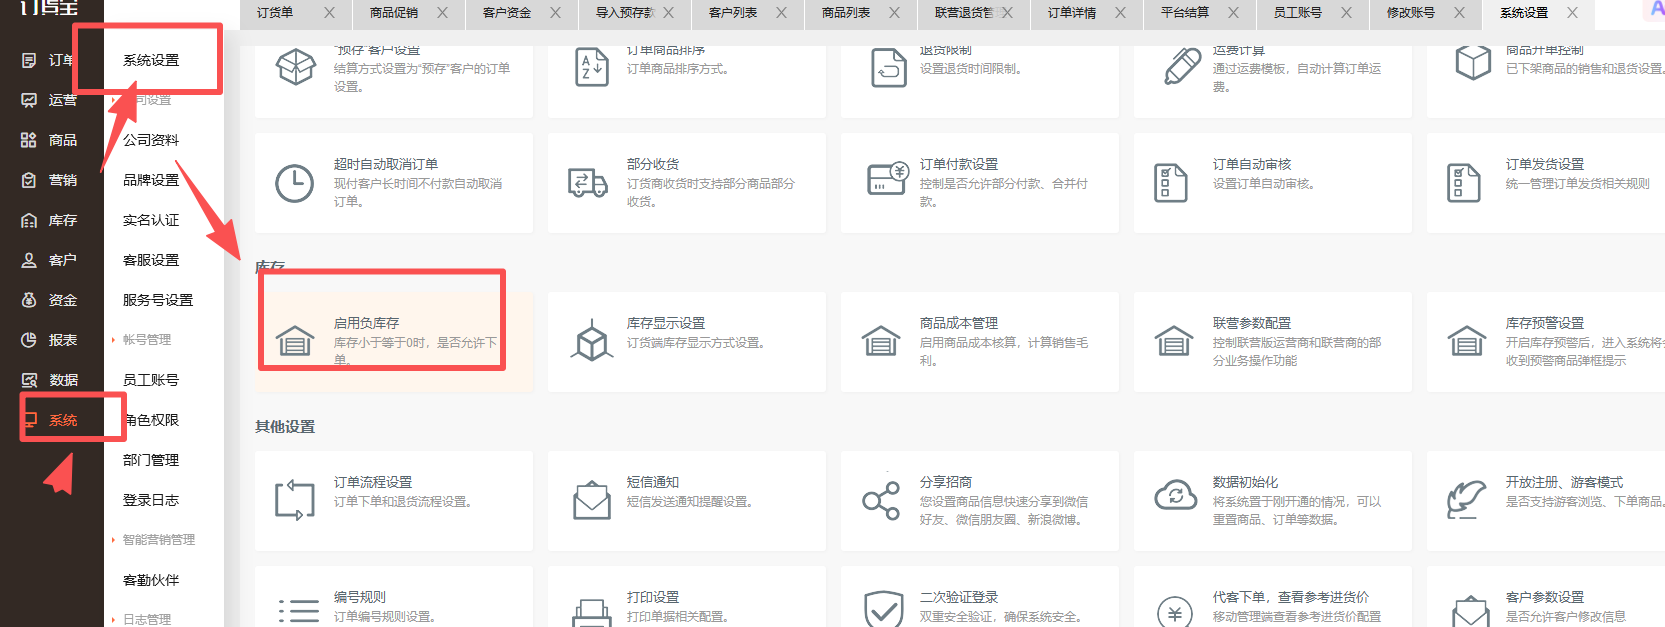Screen dimensions: 1665x627
Task: Click the 运营 sidebar icon
Action: point(29,100)
